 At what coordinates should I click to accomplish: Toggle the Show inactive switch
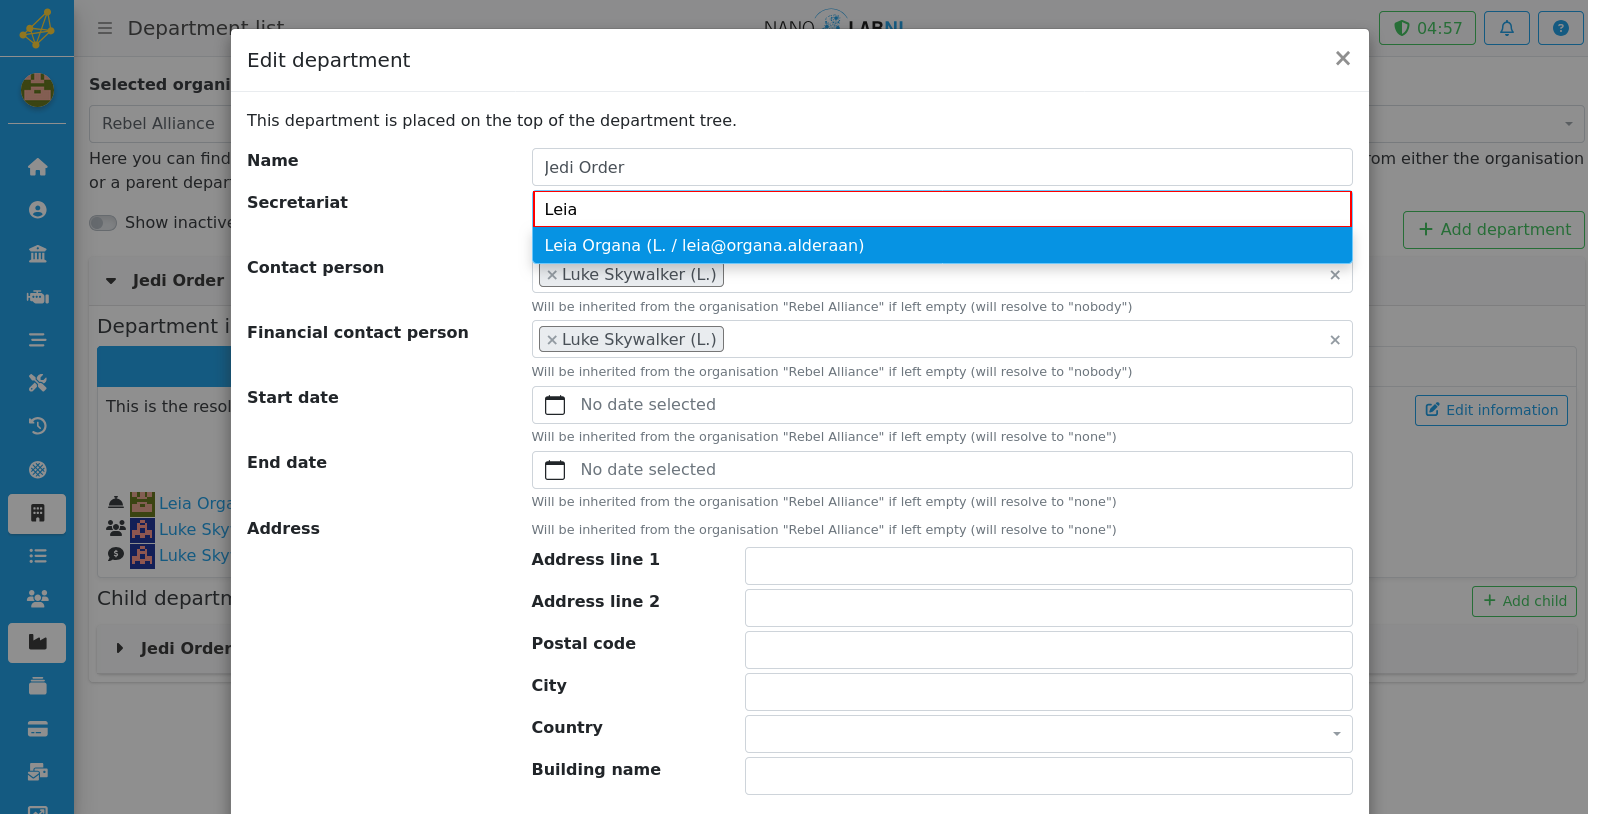click(x=103, y=223)
